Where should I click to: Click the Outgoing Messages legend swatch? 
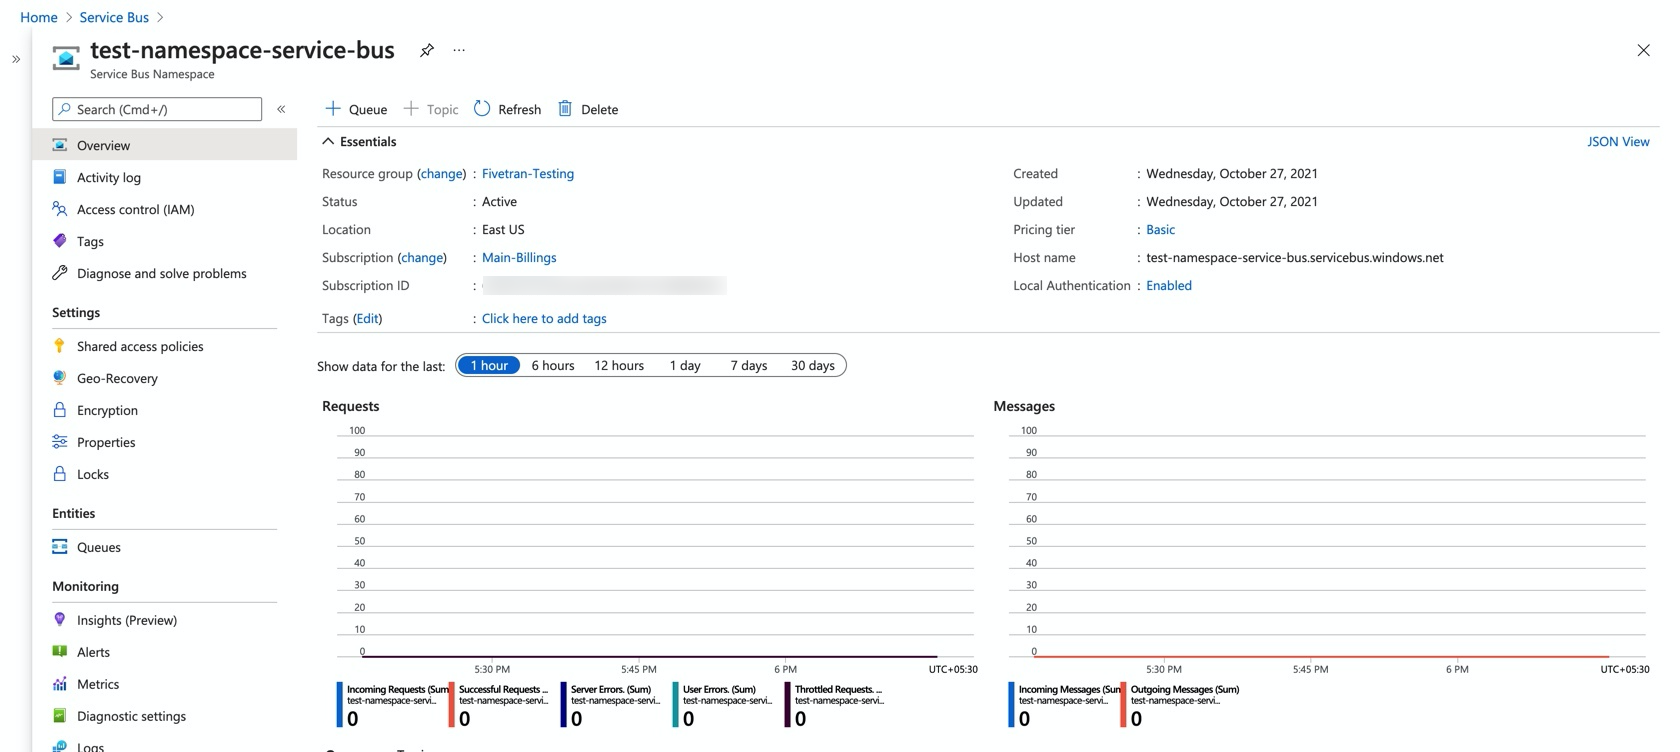1124,705
